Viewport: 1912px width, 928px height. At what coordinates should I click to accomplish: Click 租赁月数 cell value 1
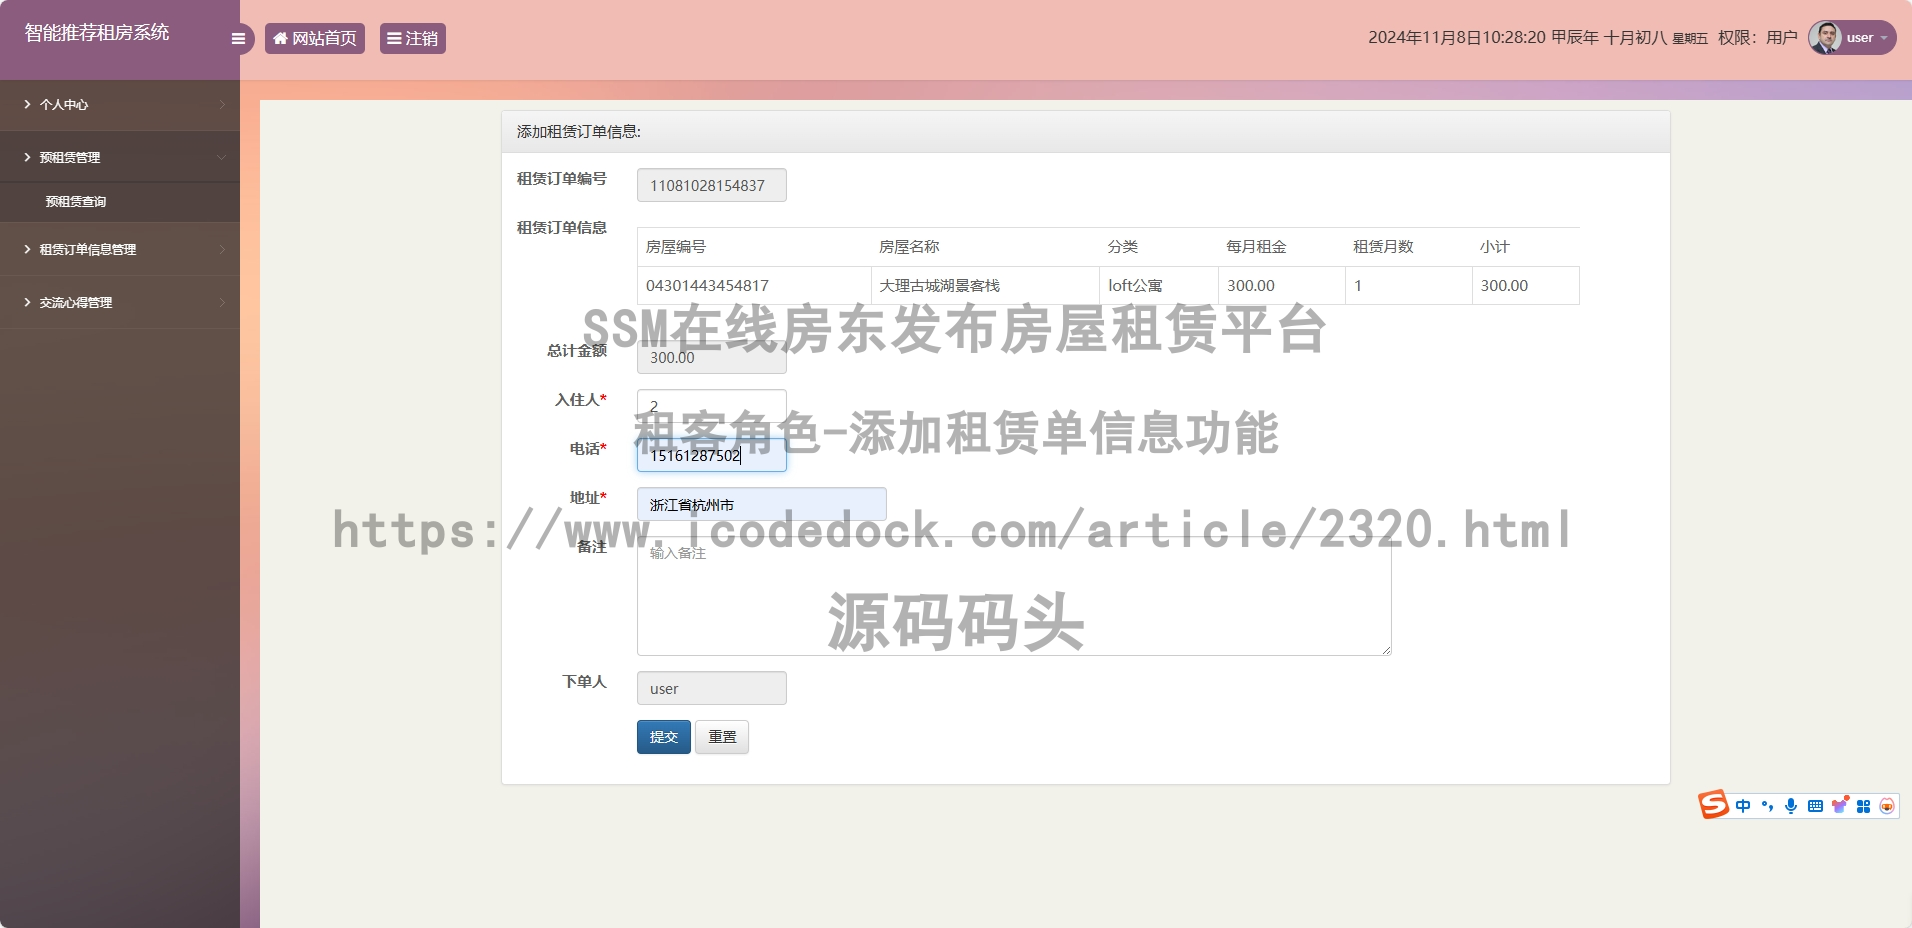1409,286
